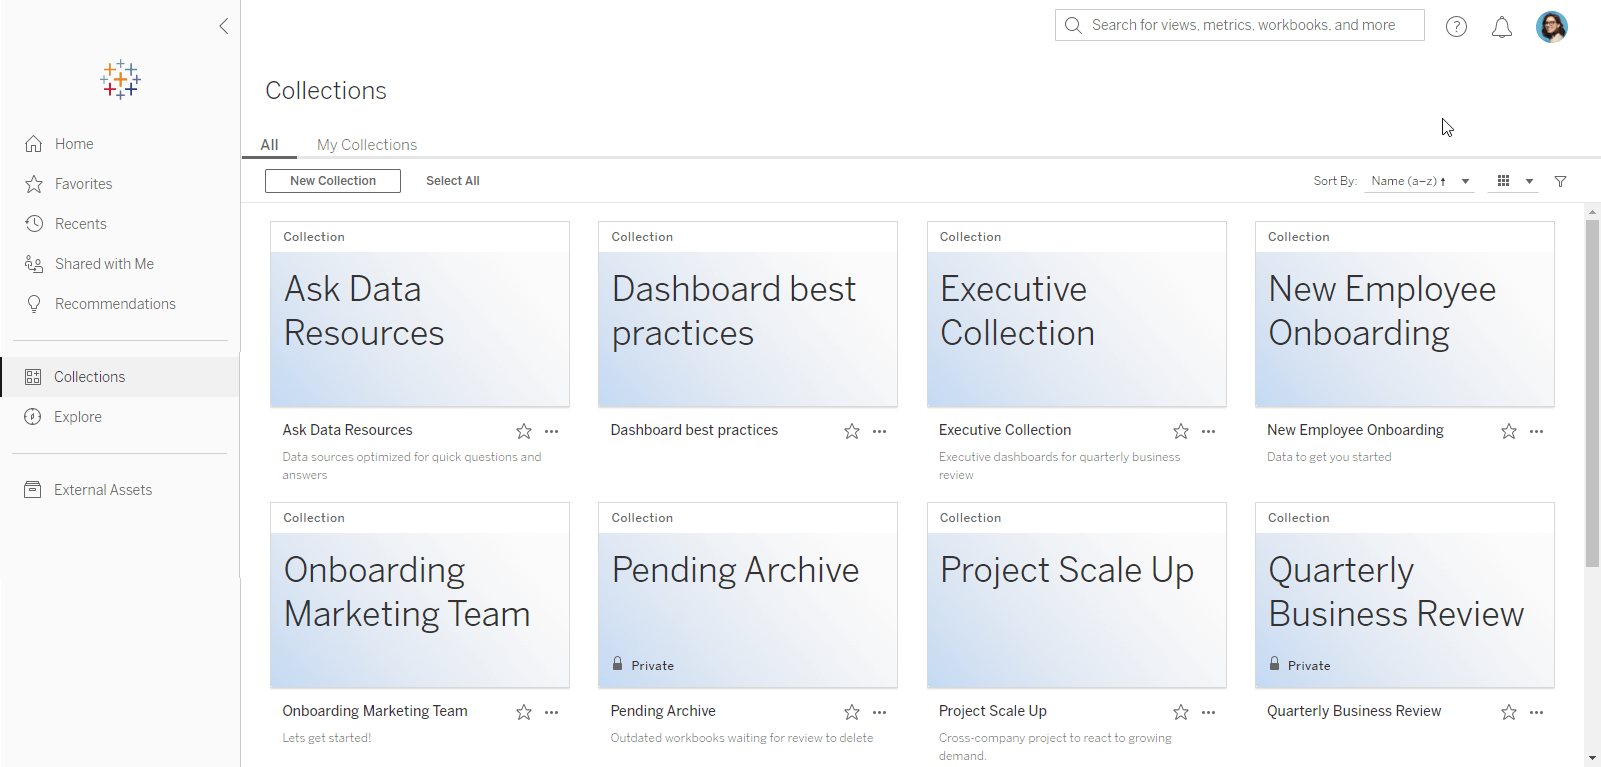Image resolution: width=1601 pixels, height=767 pixels.
Task: Open more actions for Dashboard best practices
Action: pos(879,431)
